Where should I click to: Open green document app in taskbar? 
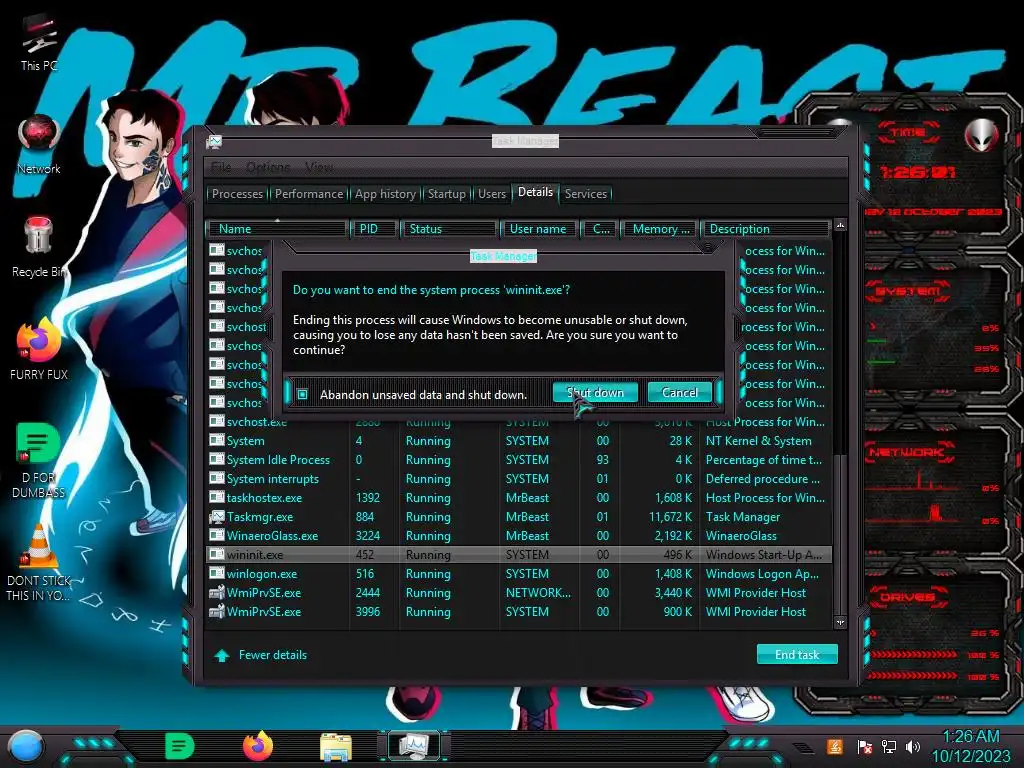click(179, 746)
